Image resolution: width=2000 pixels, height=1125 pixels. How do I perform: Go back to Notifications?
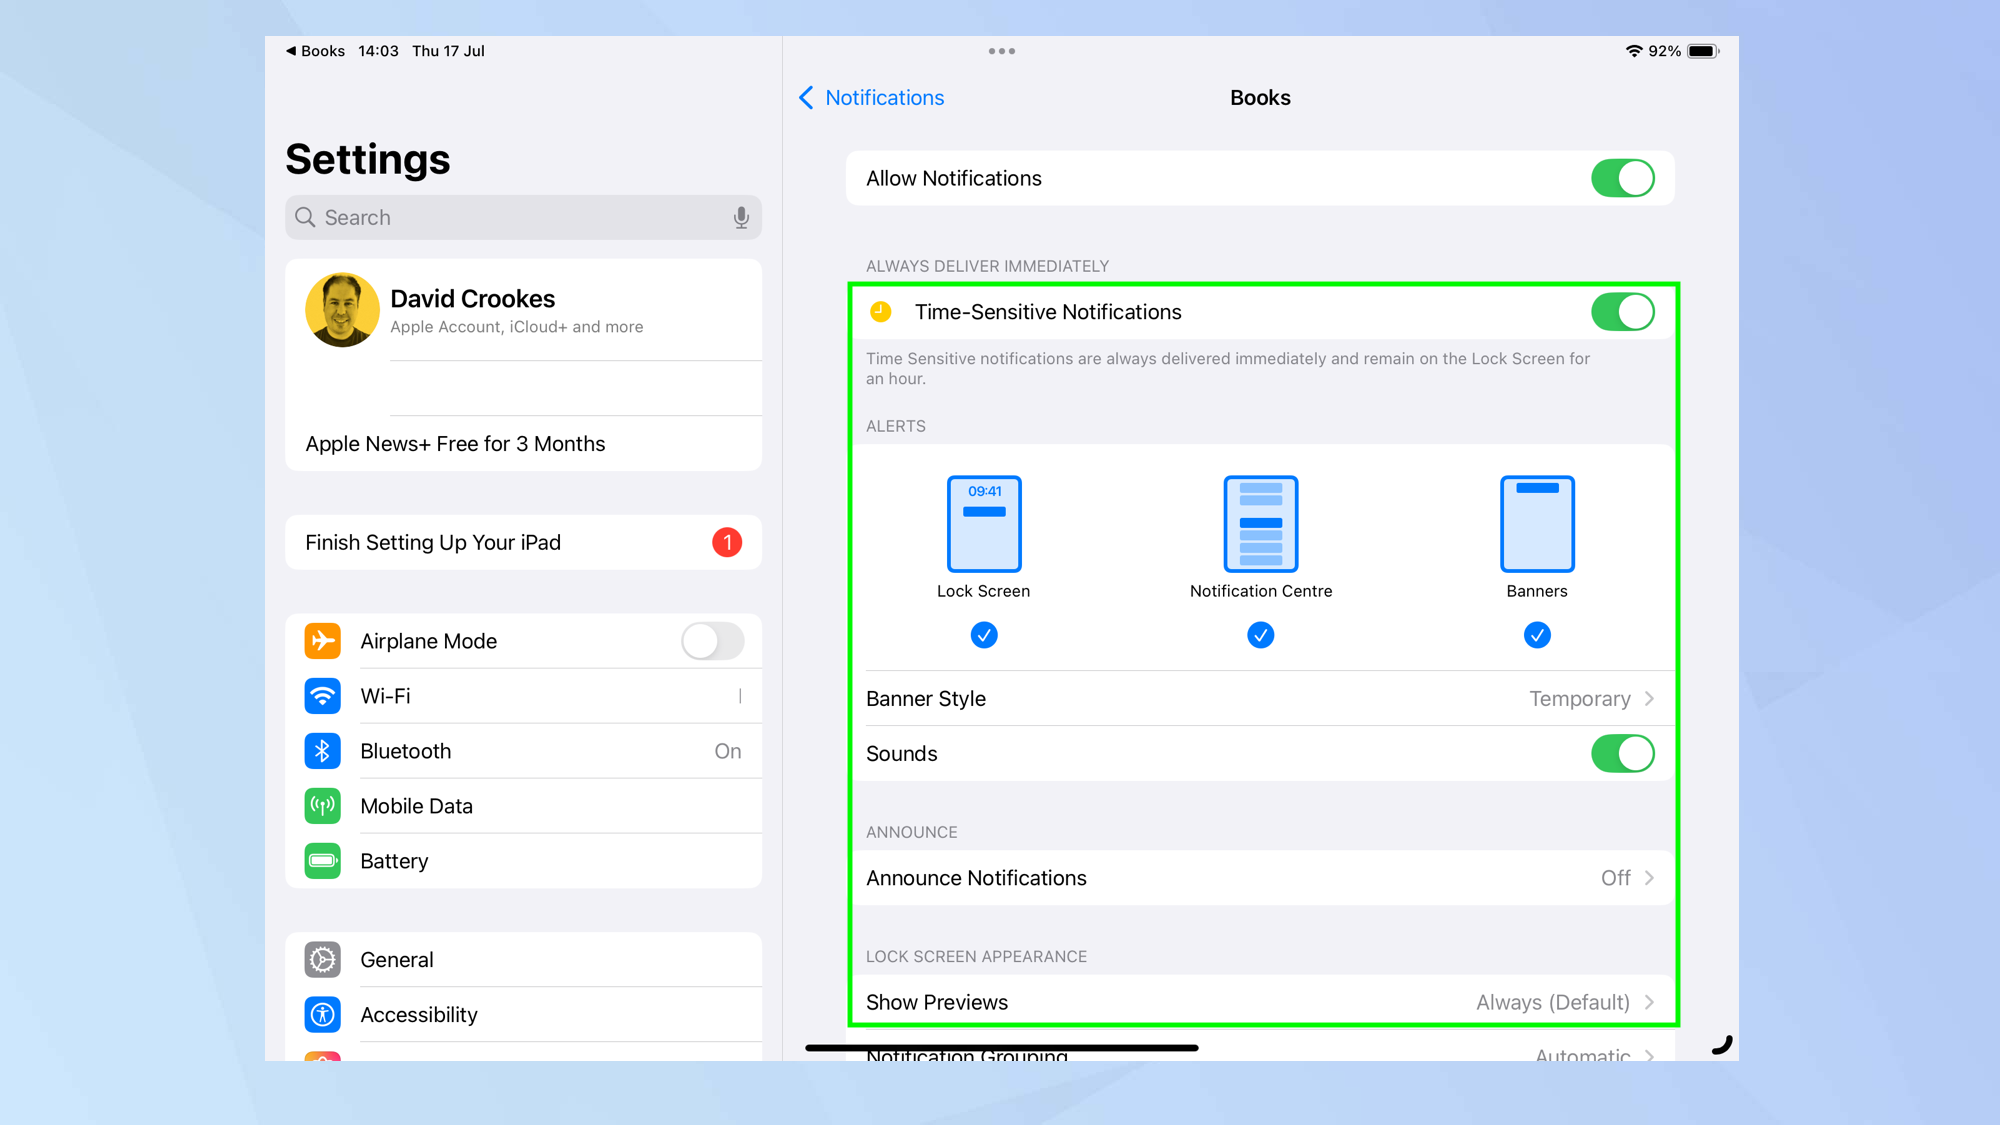pyautogui.click(x=872, y=98)
